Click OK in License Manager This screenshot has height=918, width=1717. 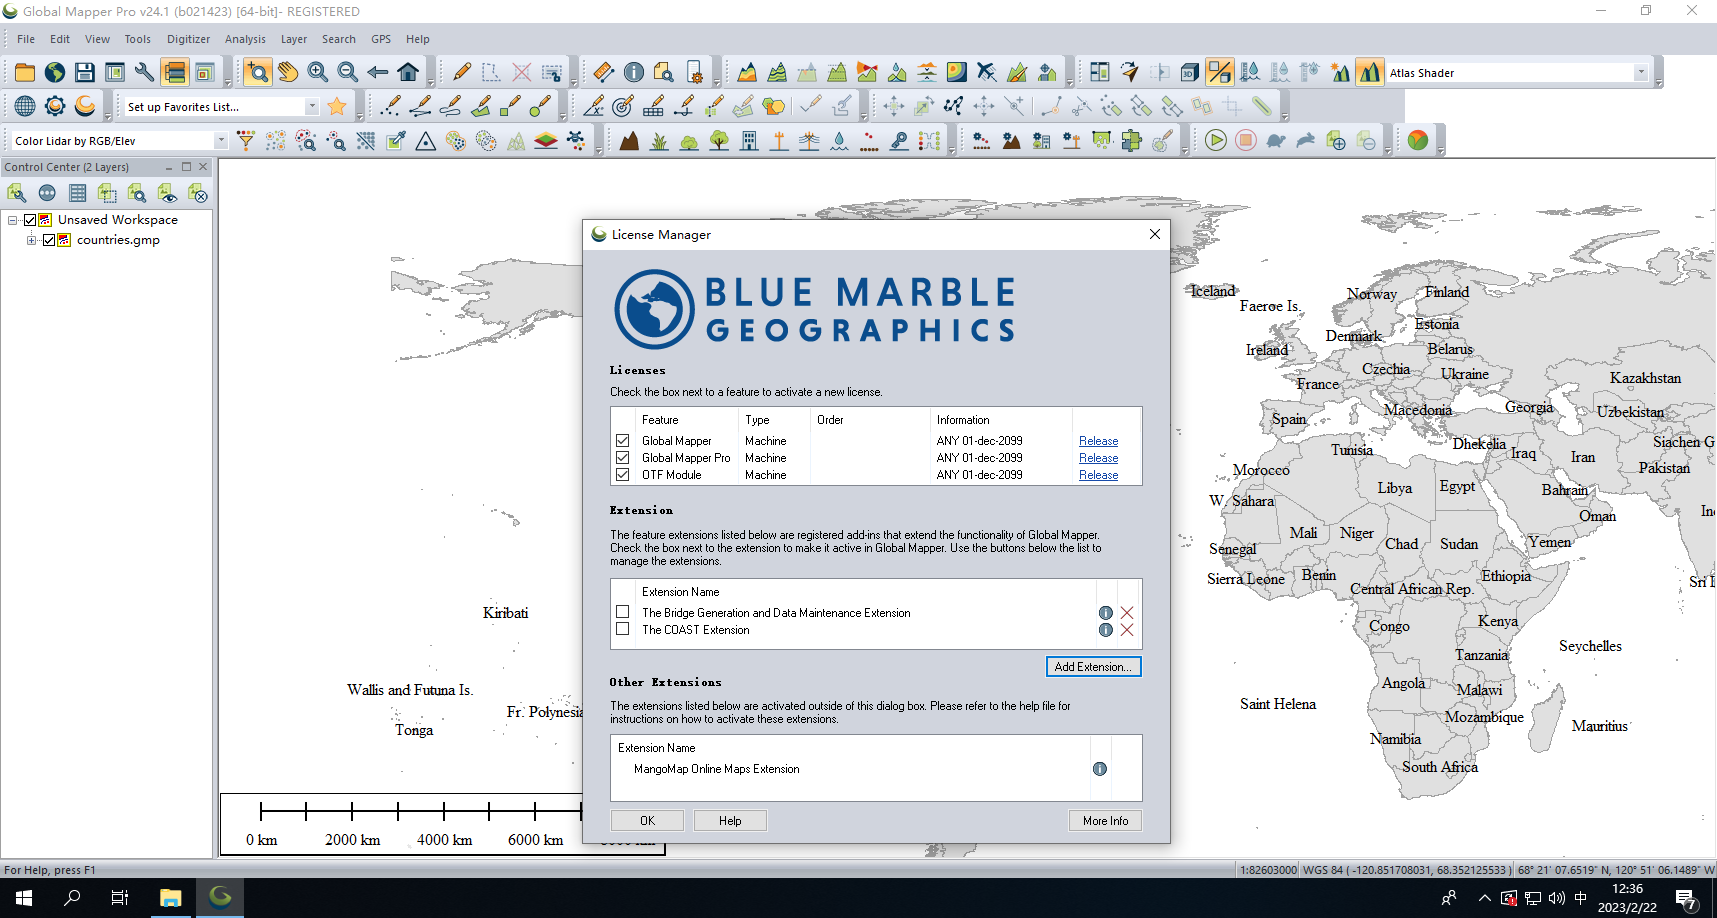[647, 821]
